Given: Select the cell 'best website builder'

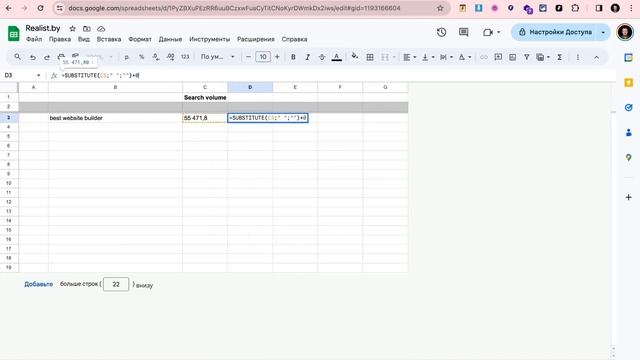Looking at the screenshot, I should click(x=115, y=118).
